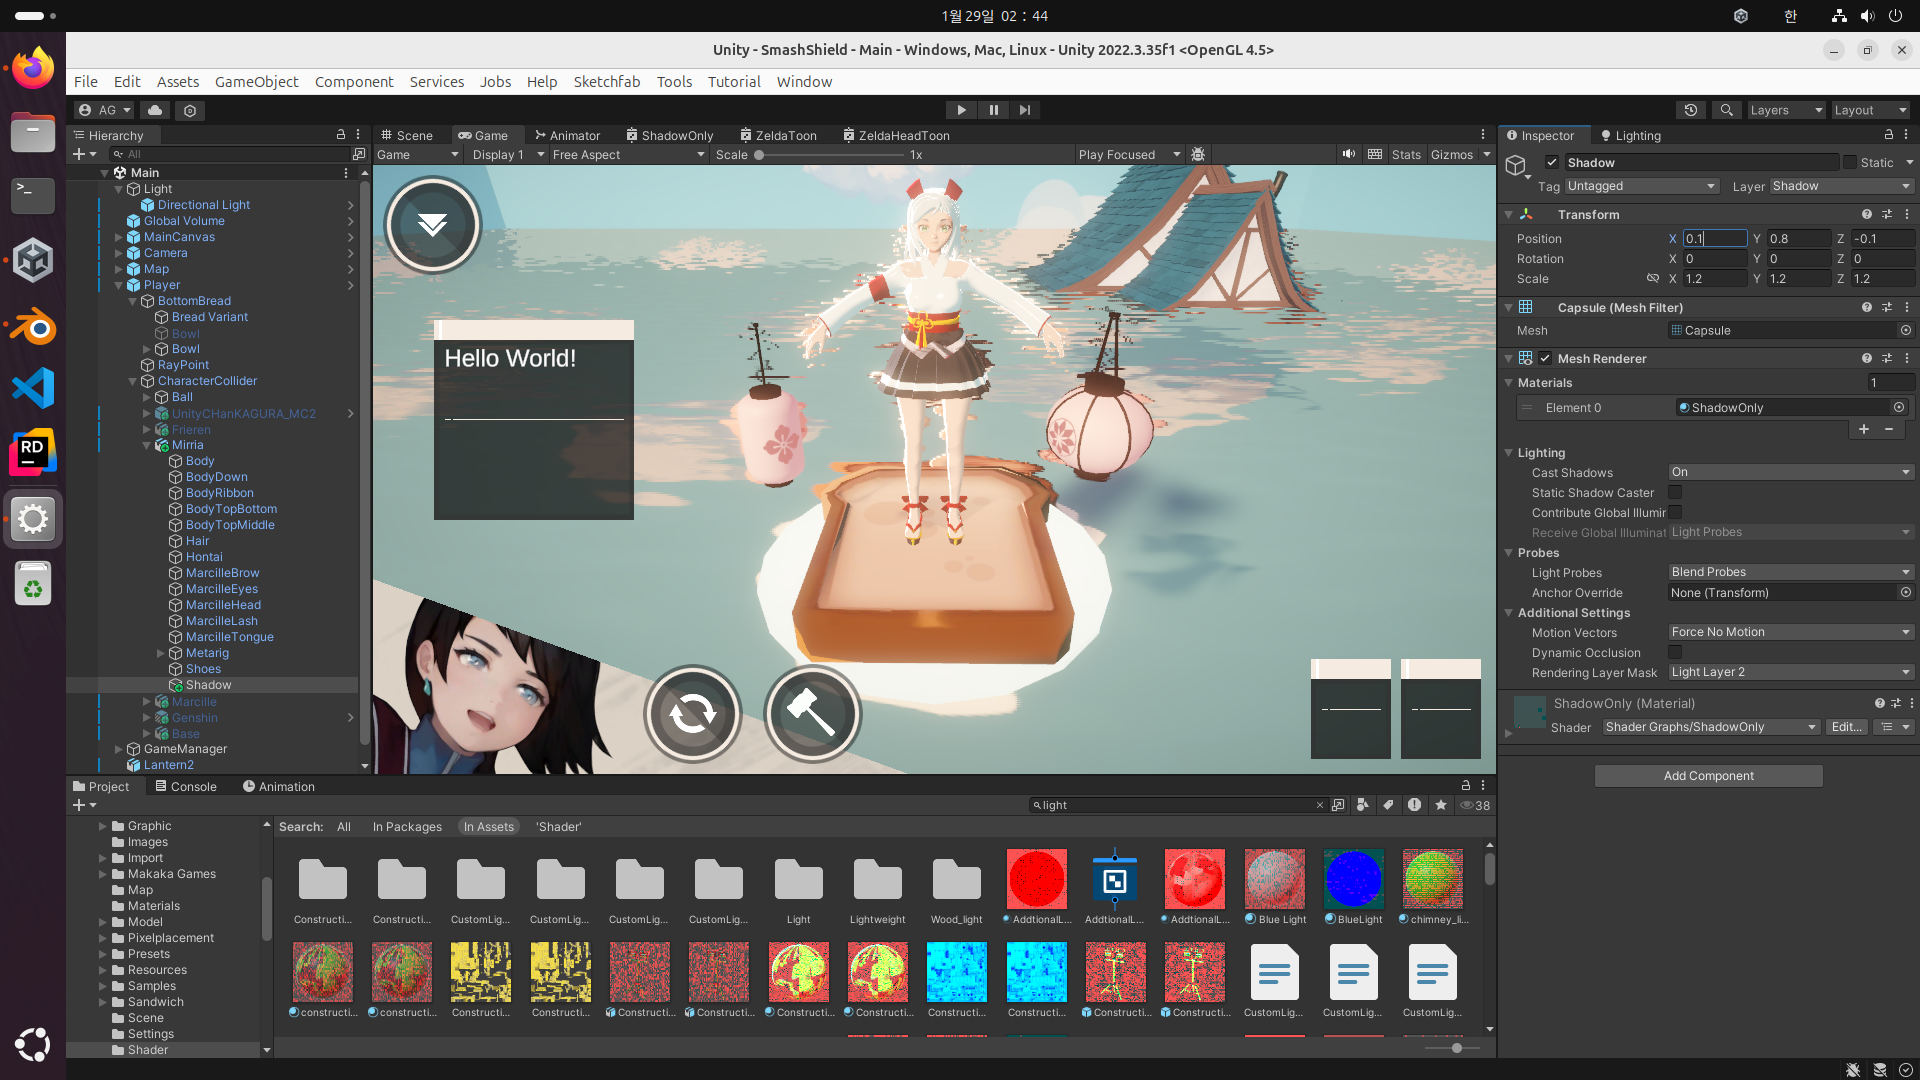
Task: Click the Game view debug bug icon
Action: [x=1198, y=154]
